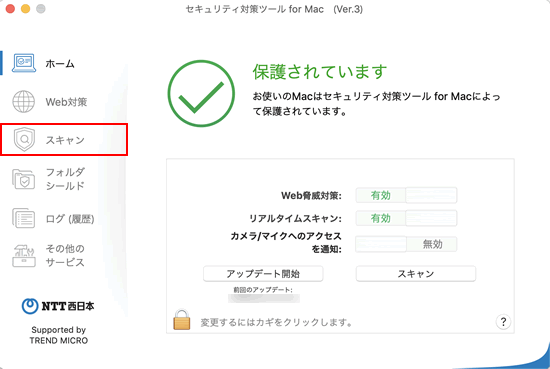Image resolution: width=550 pixels, height=369 pixels.
Task: Open help with the question mark icon
Action: point(503,322)
